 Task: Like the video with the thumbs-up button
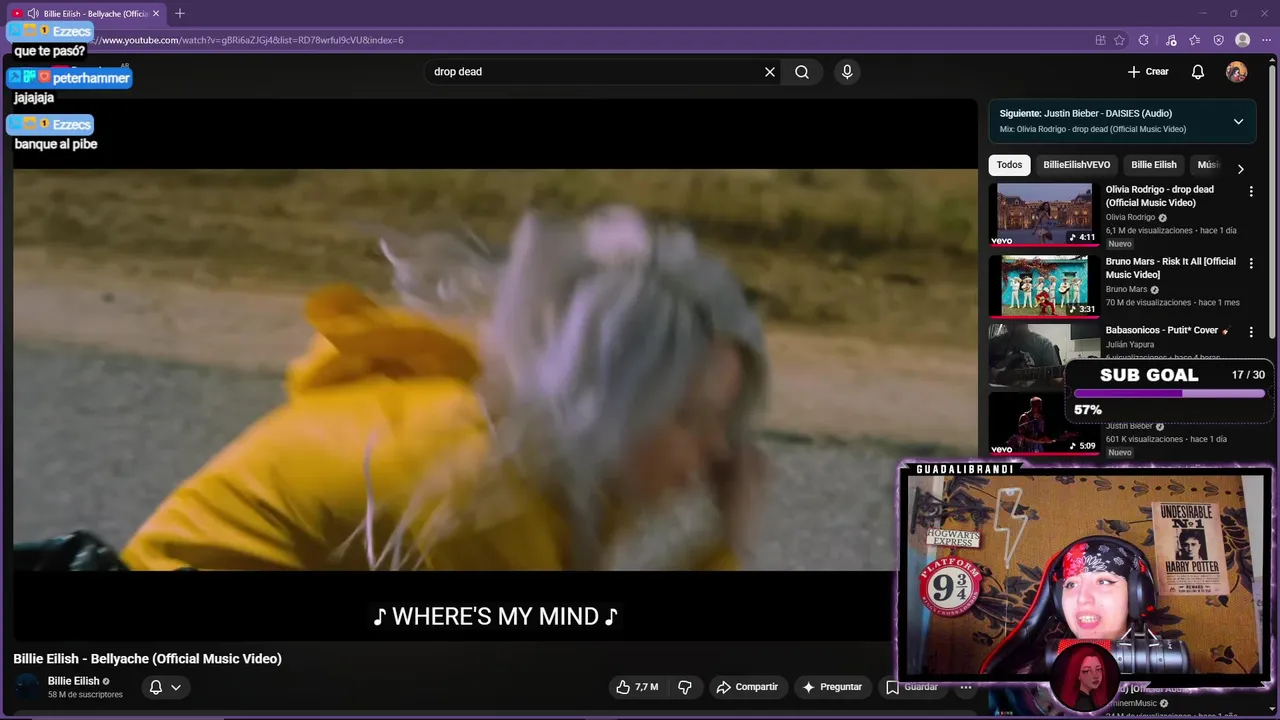coord(637,687)
